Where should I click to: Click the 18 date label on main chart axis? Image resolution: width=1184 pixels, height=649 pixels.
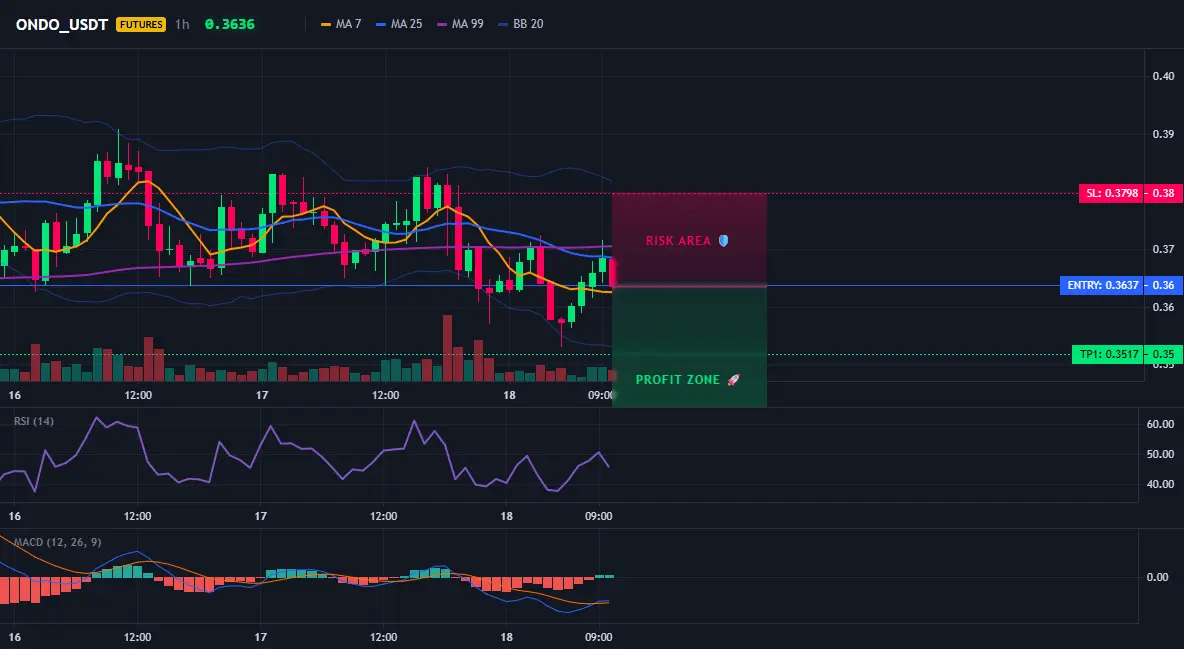click(x=509, y=395)
